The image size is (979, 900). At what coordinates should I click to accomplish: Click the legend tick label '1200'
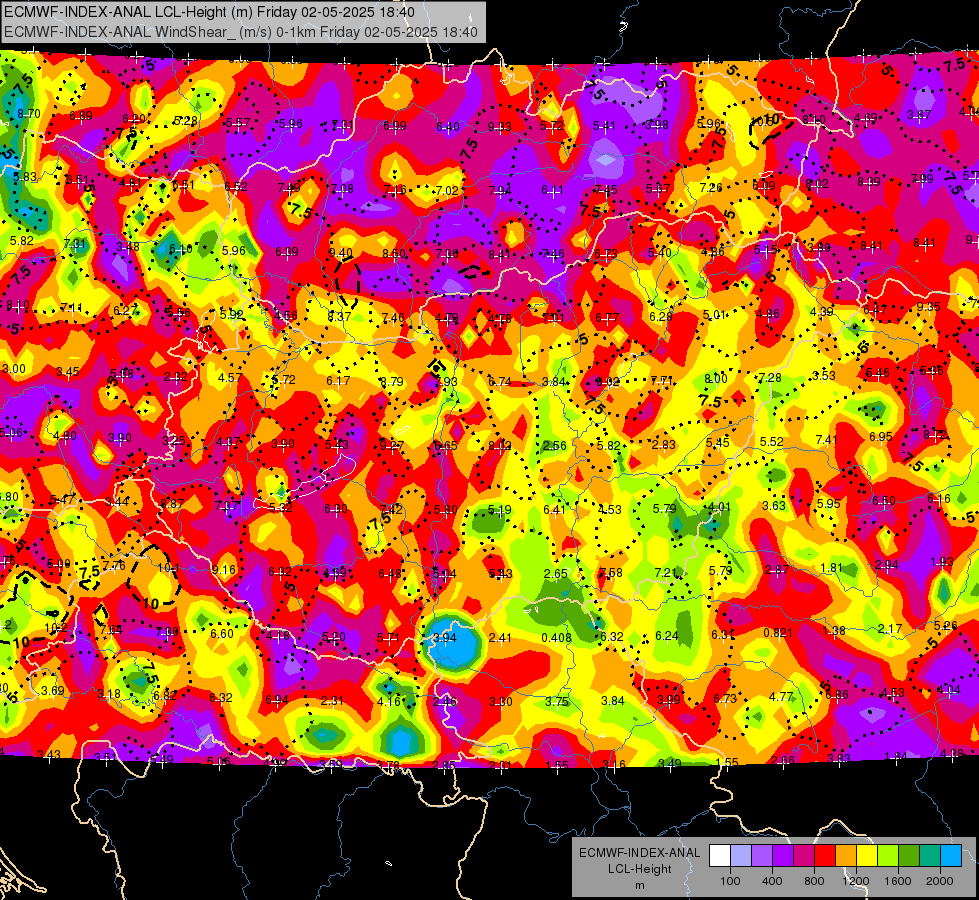point(856,881)
